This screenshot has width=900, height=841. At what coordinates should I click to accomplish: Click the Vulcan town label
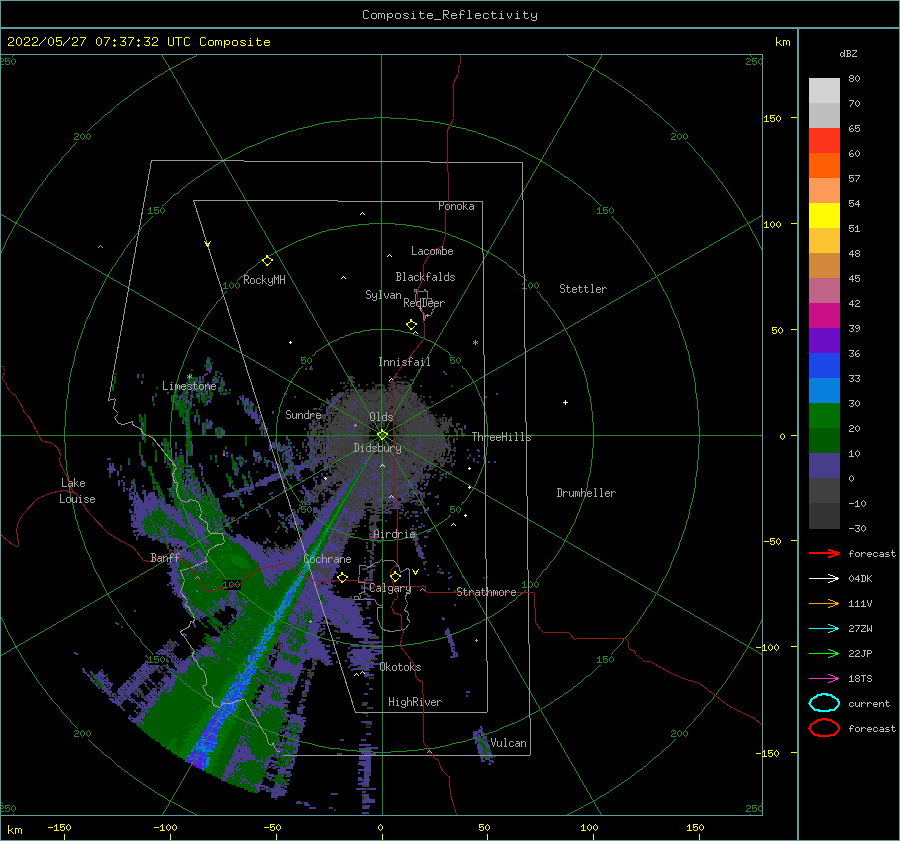(509, 743)
